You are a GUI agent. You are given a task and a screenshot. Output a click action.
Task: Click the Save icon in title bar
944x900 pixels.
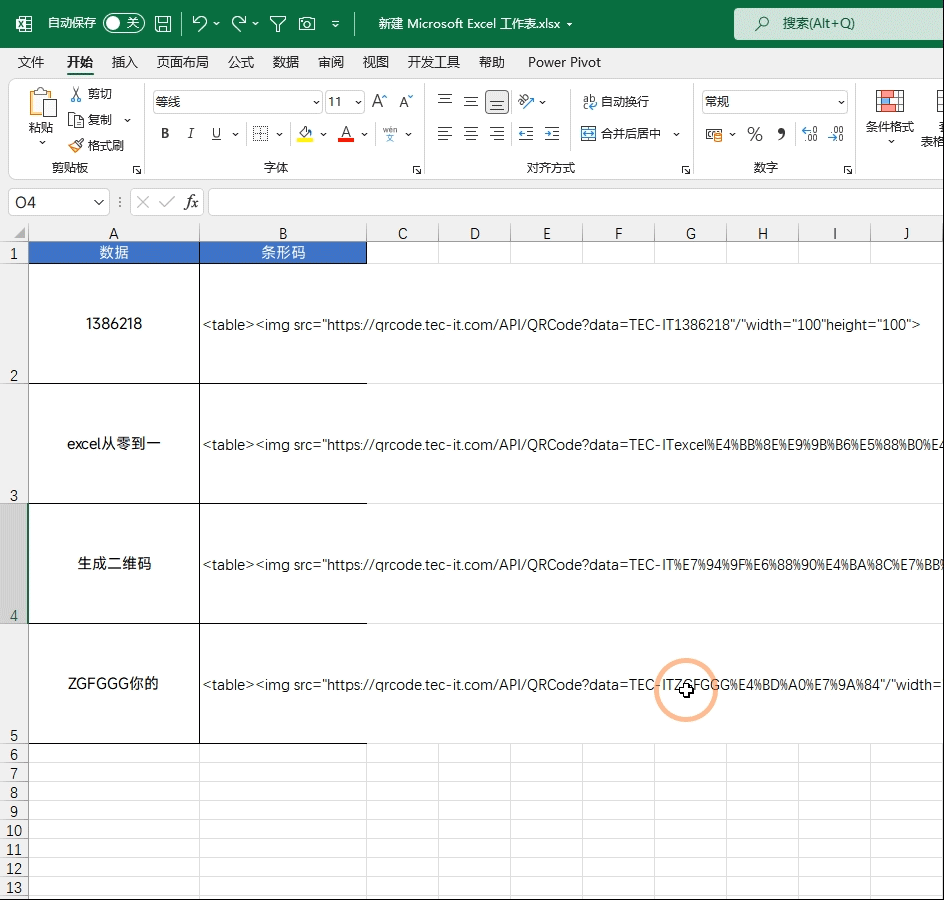(163, 23)
